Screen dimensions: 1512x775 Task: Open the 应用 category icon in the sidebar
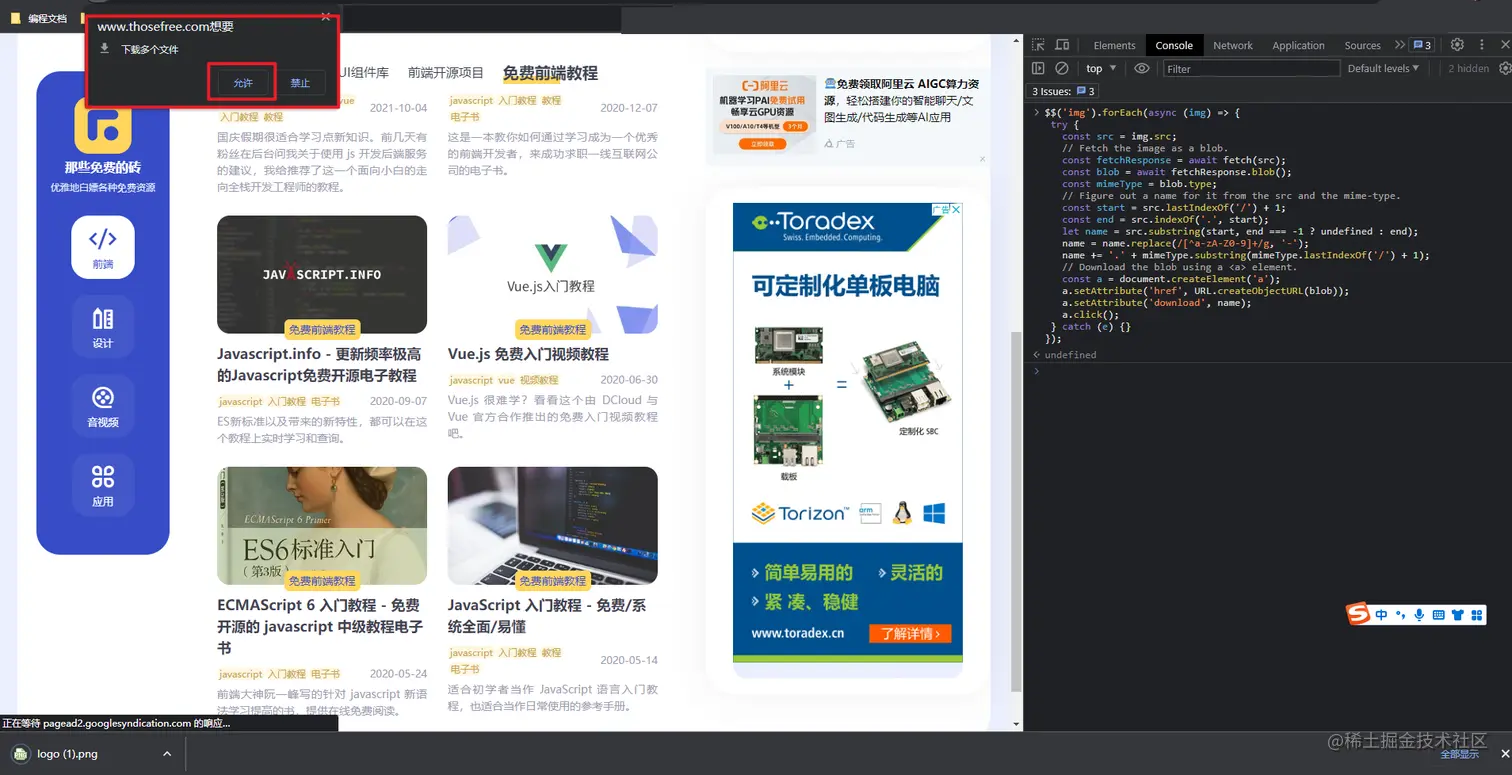pos(103,484)
